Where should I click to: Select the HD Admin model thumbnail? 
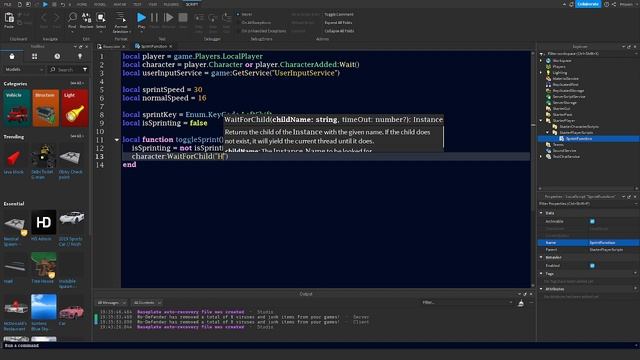44,222
